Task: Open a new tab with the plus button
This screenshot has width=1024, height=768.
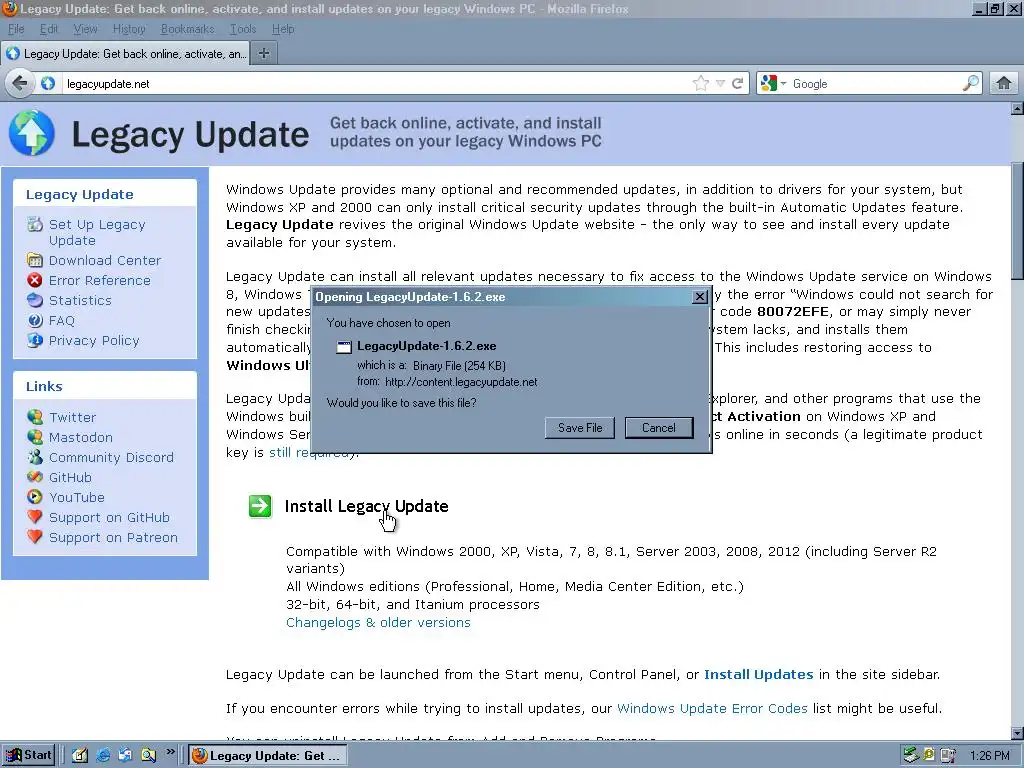Action: click(x=264, y=54)
